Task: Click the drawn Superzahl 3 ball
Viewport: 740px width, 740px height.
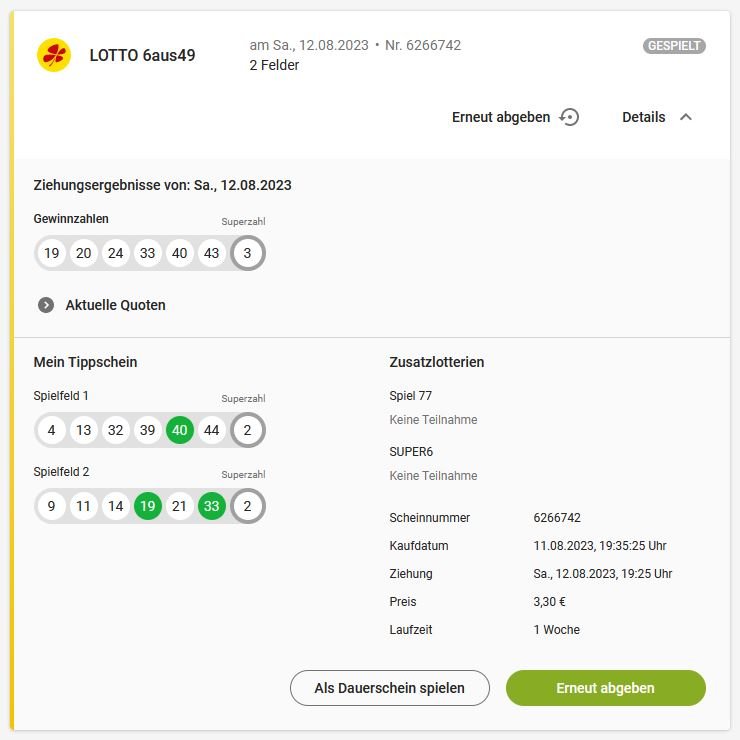Action: point(247,253)
